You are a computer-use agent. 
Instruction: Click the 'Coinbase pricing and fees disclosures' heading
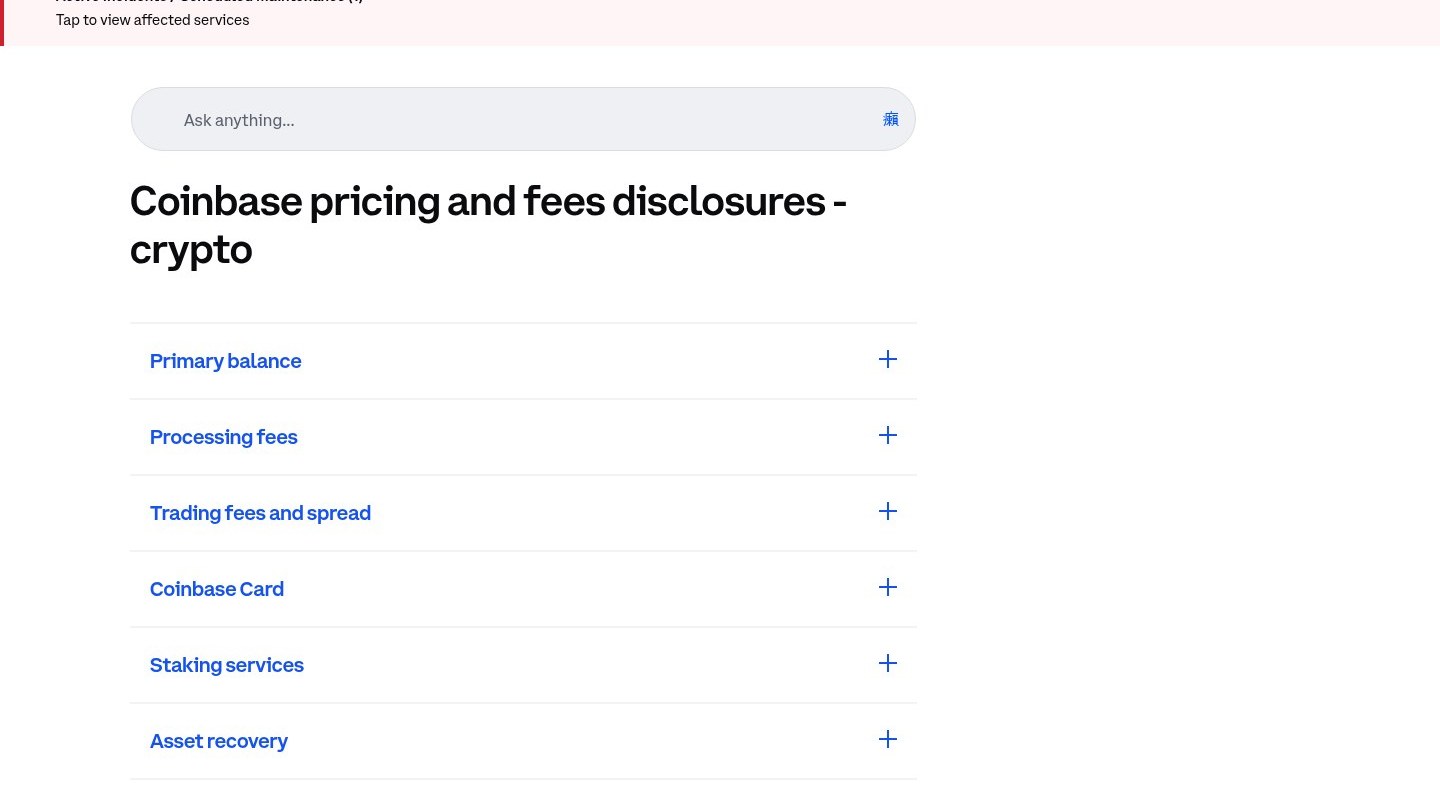tap(488, 225)
